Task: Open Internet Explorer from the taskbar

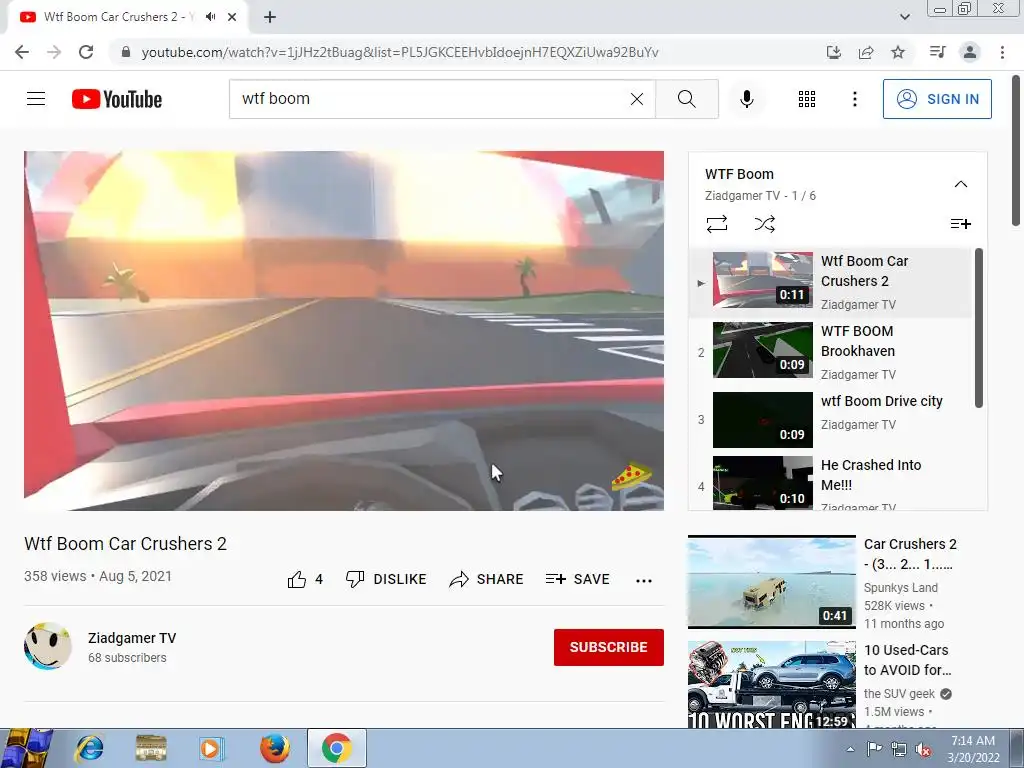Action: pyautogui.click(x=89, y=748)
